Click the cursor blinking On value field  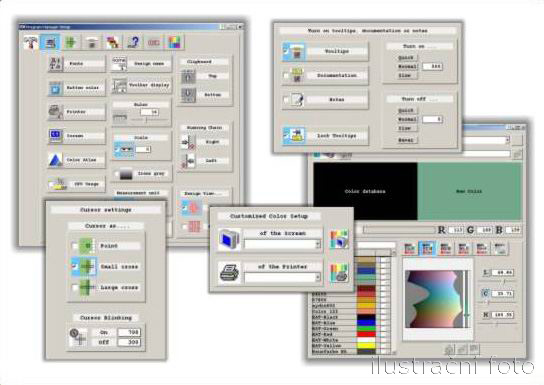129,332
